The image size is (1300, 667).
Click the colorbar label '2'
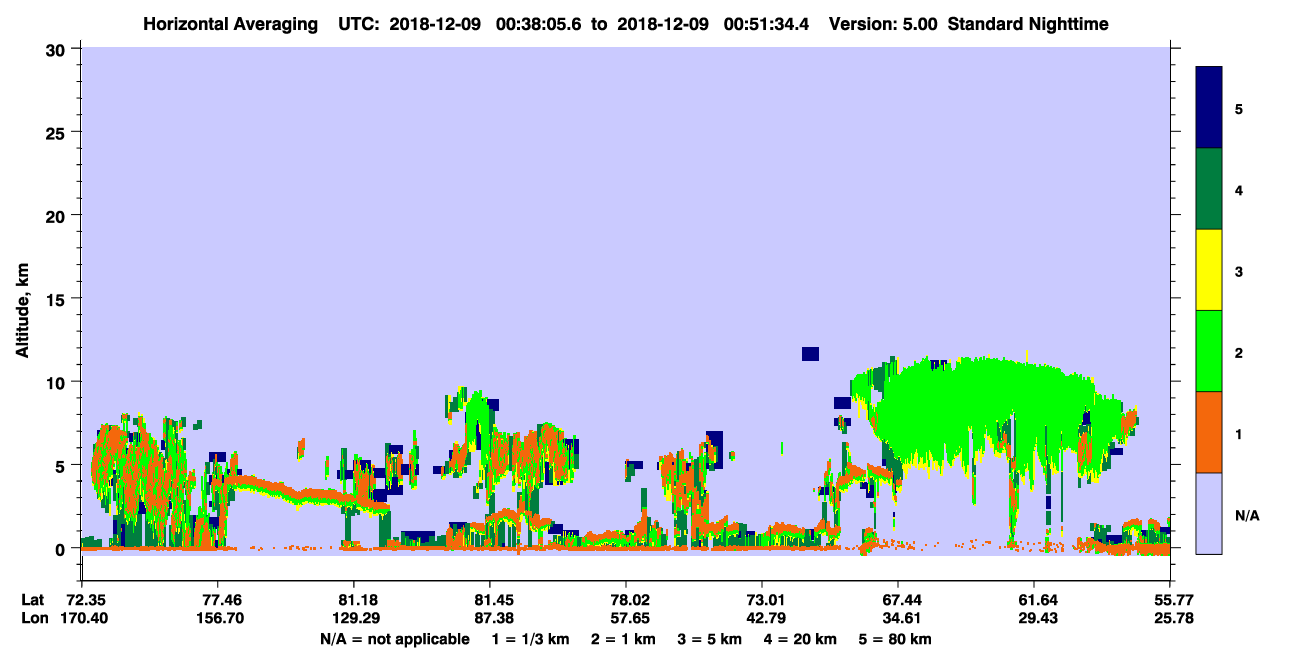tap(1239, 352)
